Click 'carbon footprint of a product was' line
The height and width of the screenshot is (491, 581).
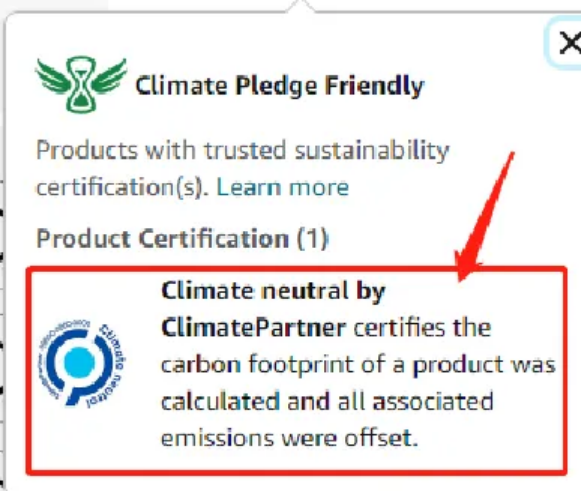(358, 365)
